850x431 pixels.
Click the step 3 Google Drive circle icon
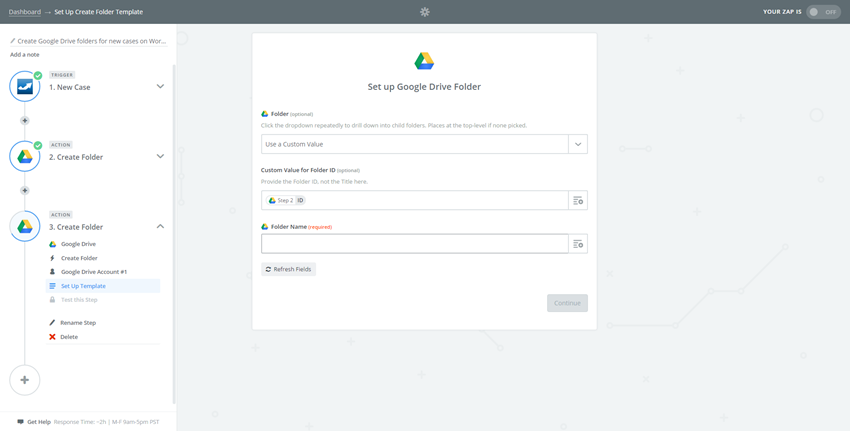(x=25, y=227)
